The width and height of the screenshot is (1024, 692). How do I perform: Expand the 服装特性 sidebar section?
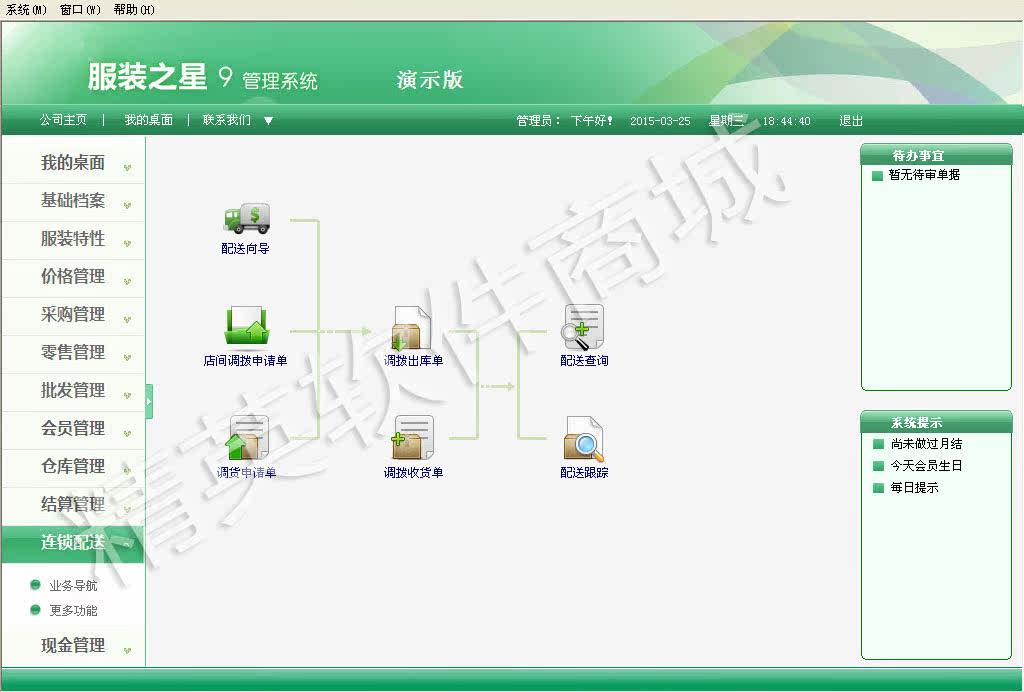pos(72,239)
